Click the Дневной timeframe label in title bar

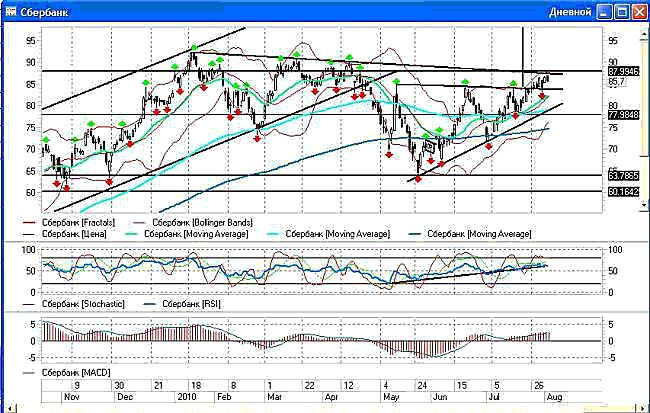570,12
